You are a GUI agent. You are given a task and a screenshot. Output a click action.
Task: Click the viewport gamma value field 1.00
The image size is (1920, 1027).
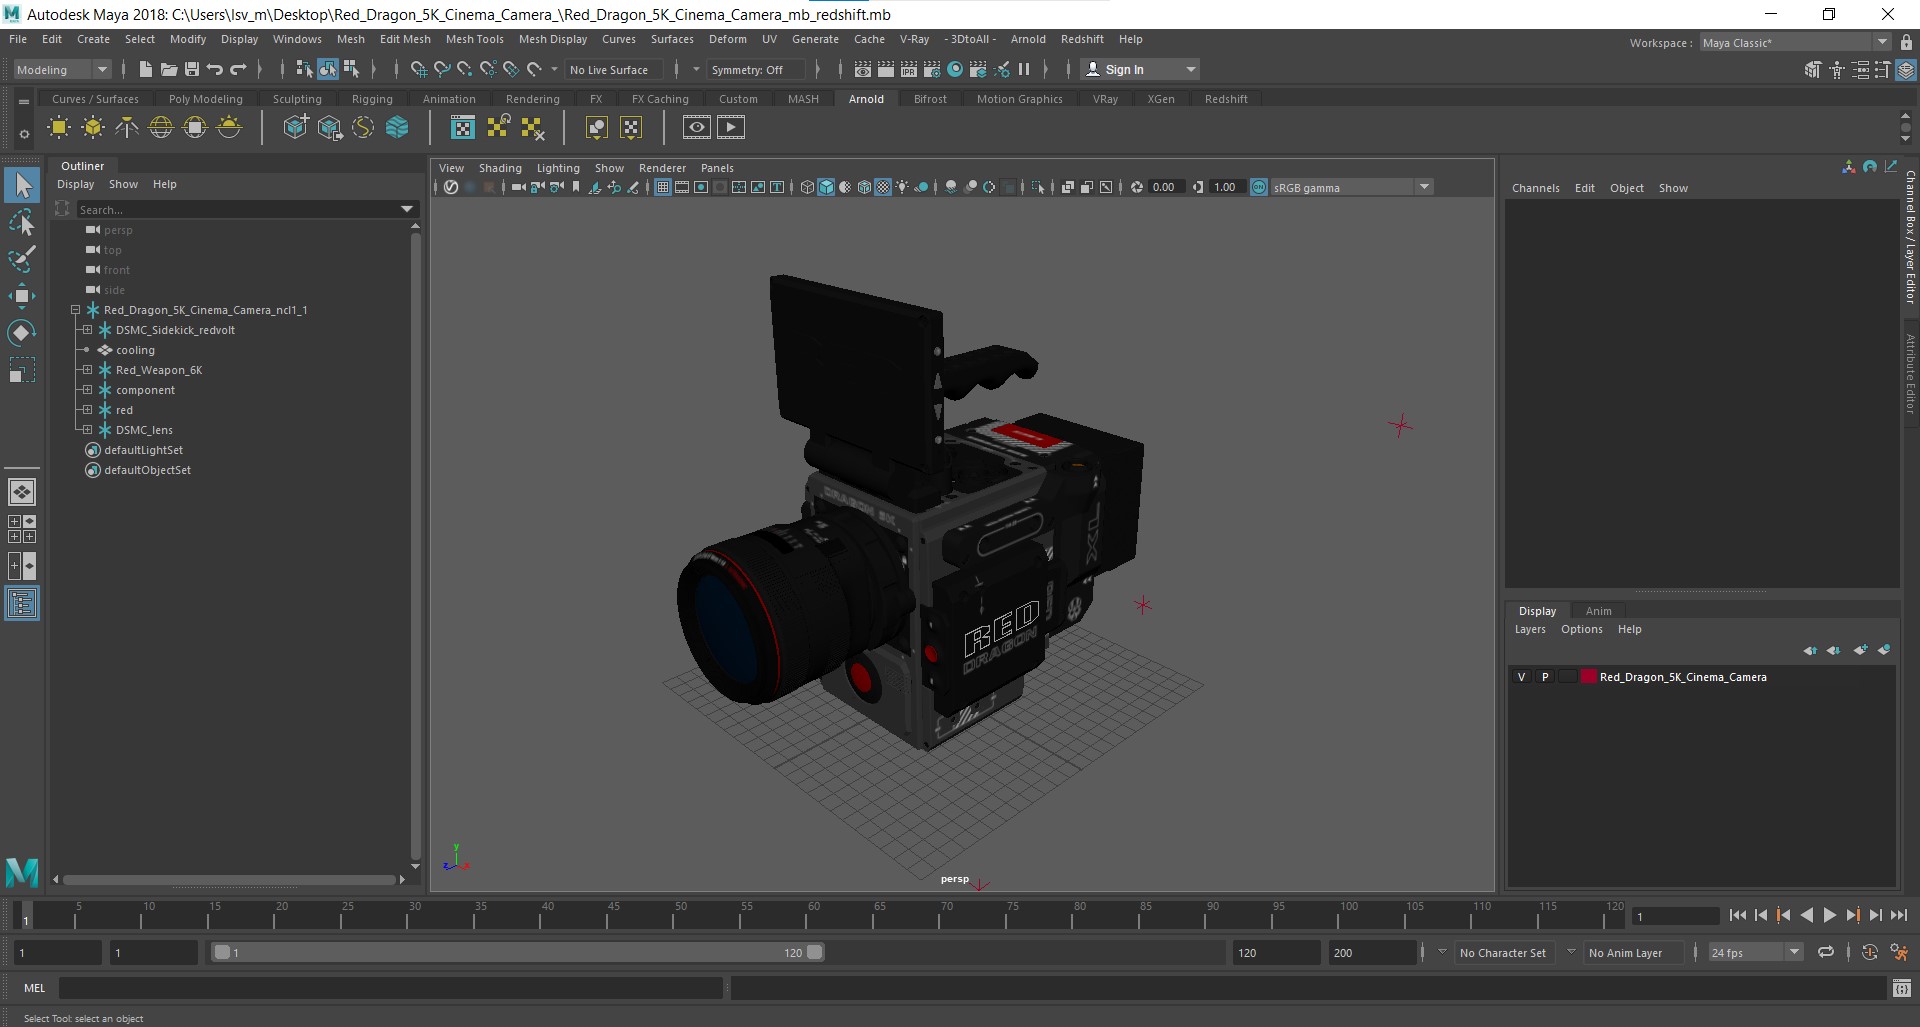coord(1227,187)
